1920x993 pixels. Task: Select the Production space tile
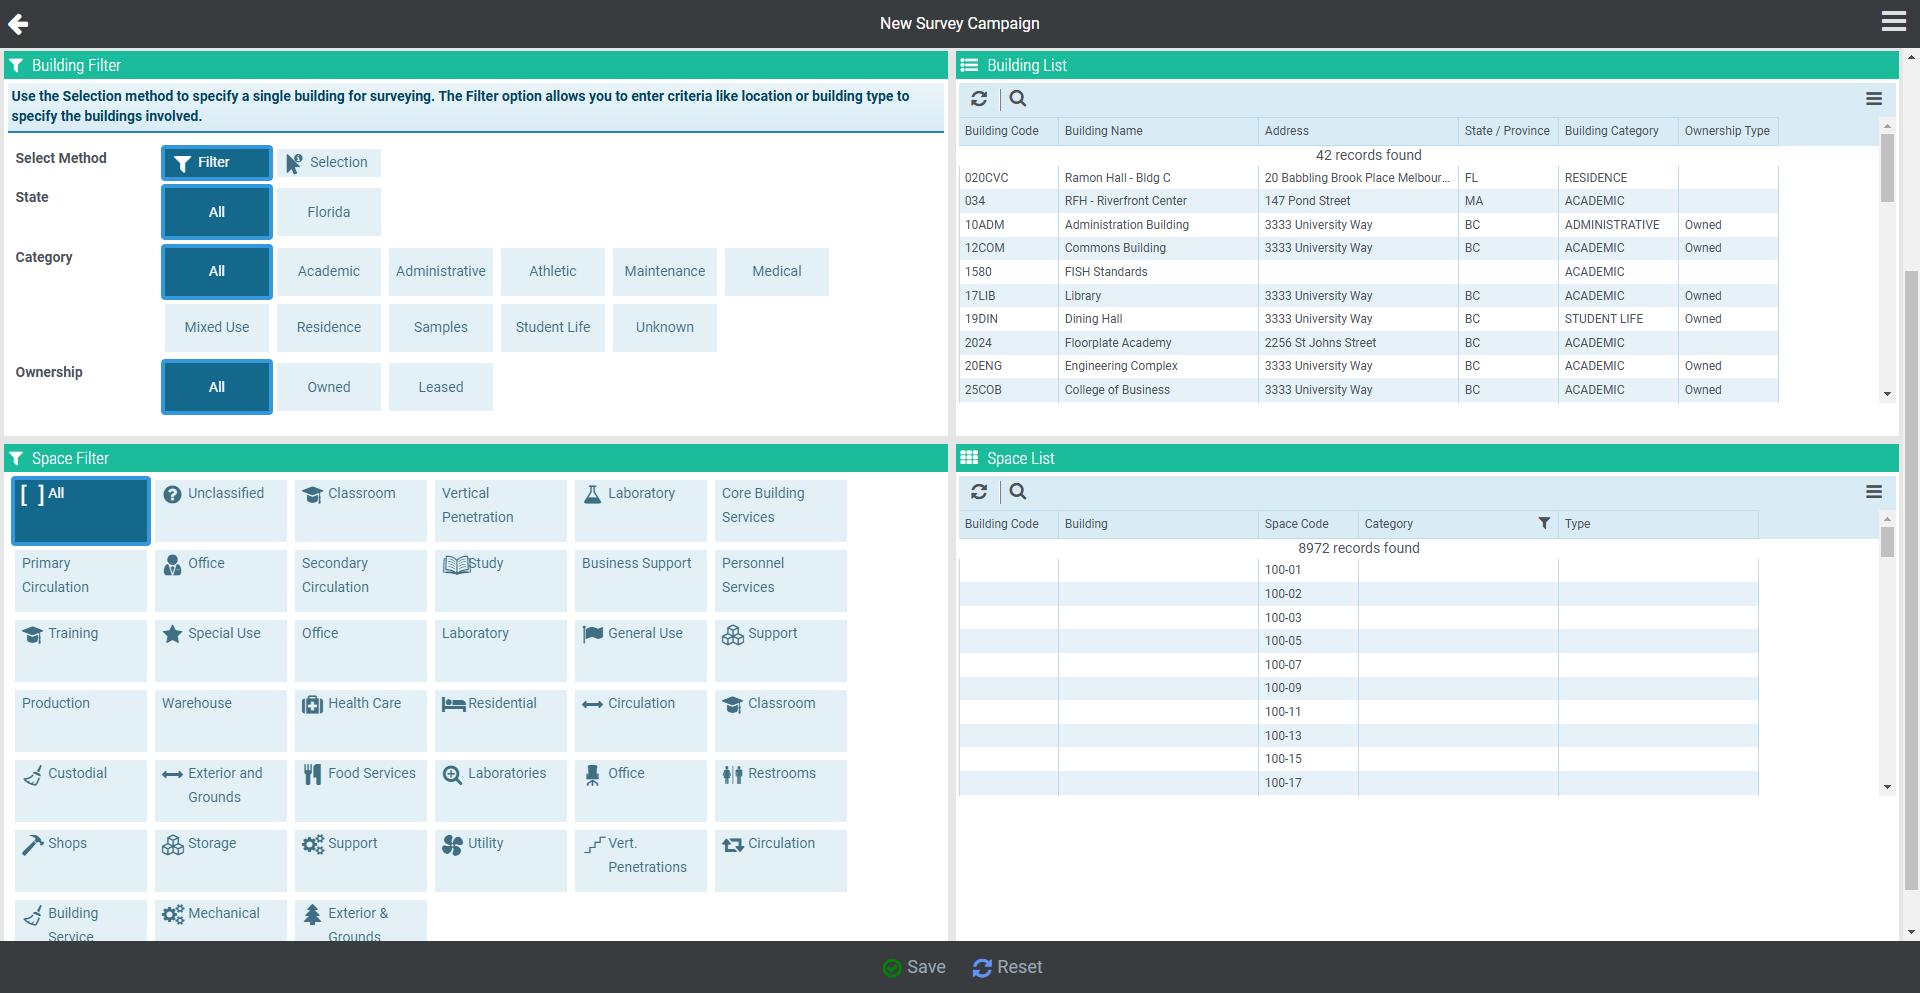point(81,720)
